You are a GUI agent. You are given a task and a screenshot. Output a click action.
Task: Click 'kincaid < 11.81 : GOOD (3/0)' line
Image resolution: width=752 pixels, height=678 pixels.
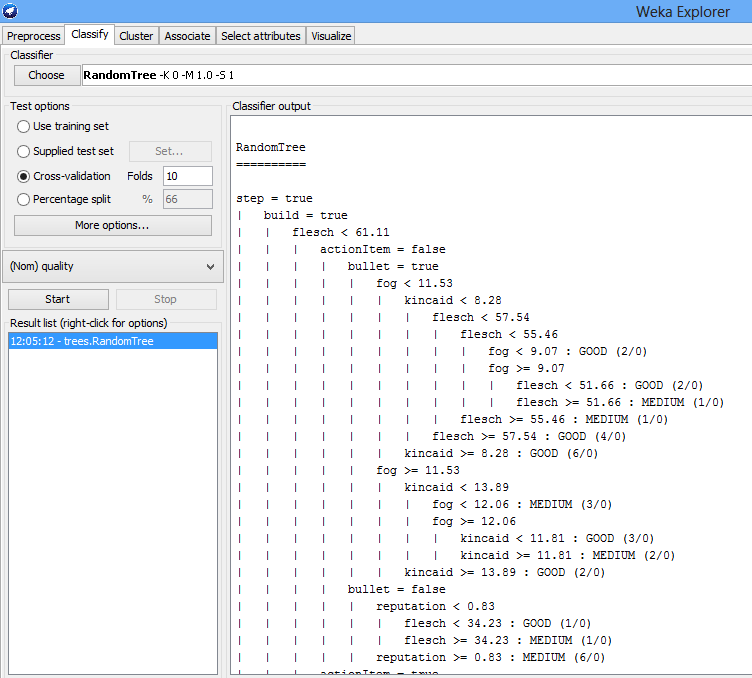557,538
